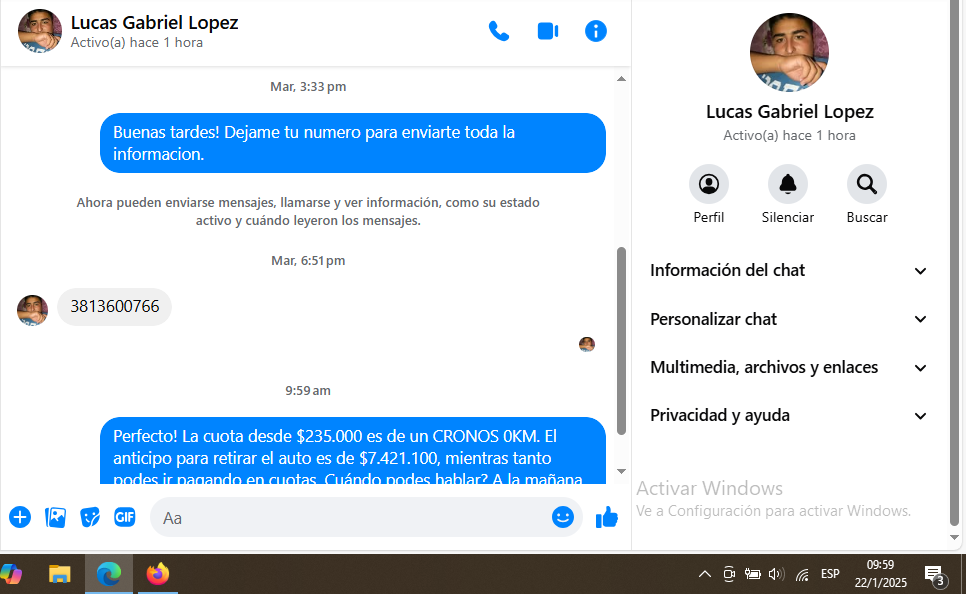Click the 3813600766 message bubble

[115, 306]
